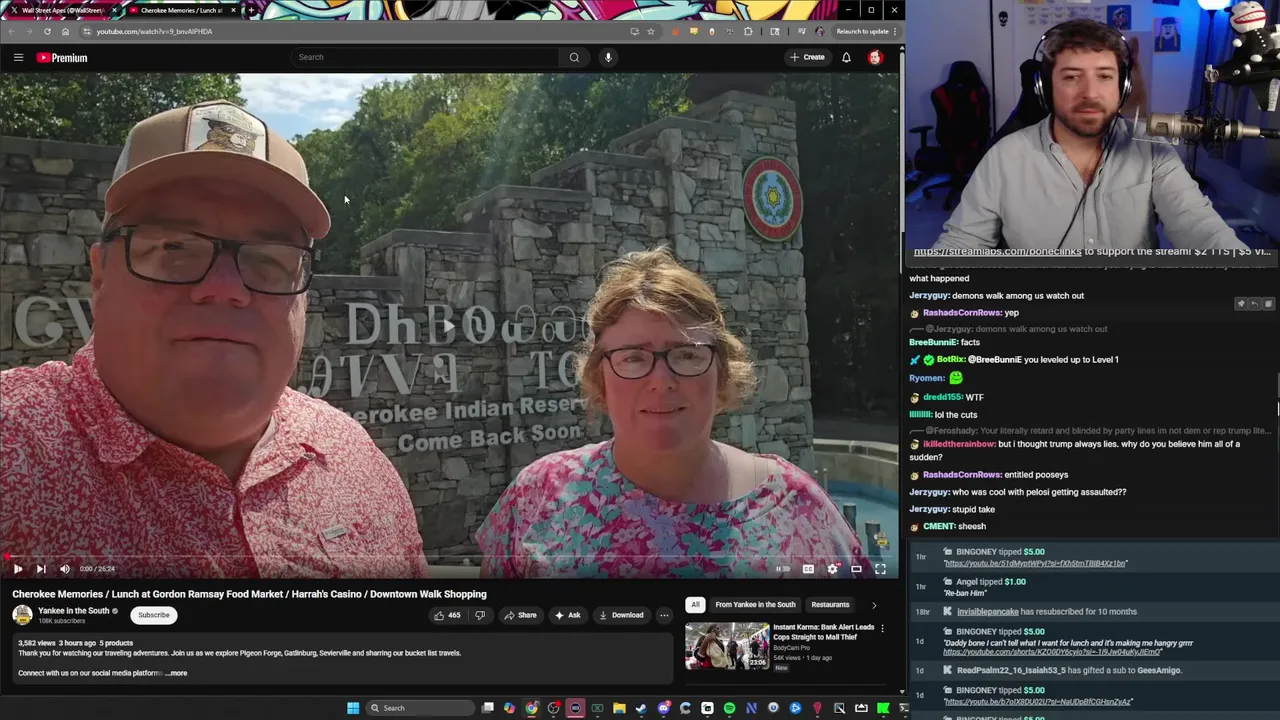Select the Restaurants filter chip
This screenshot has height=720, width=1280.
coord(830,604)
